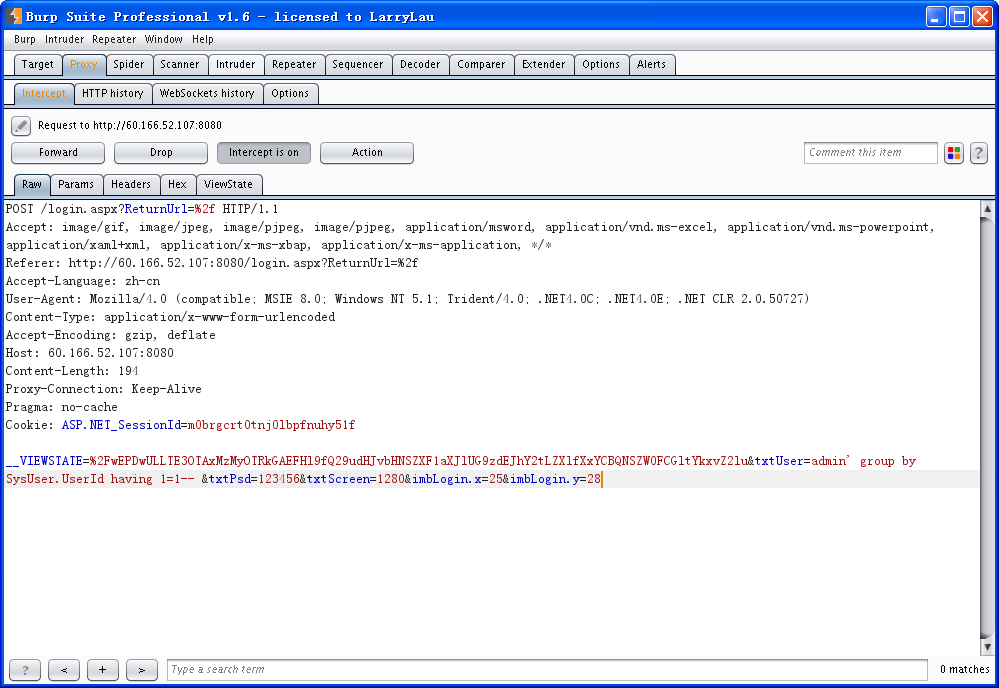
Task: Click the Request to http://60.166.52.107:8080 label
Action: 130,125
